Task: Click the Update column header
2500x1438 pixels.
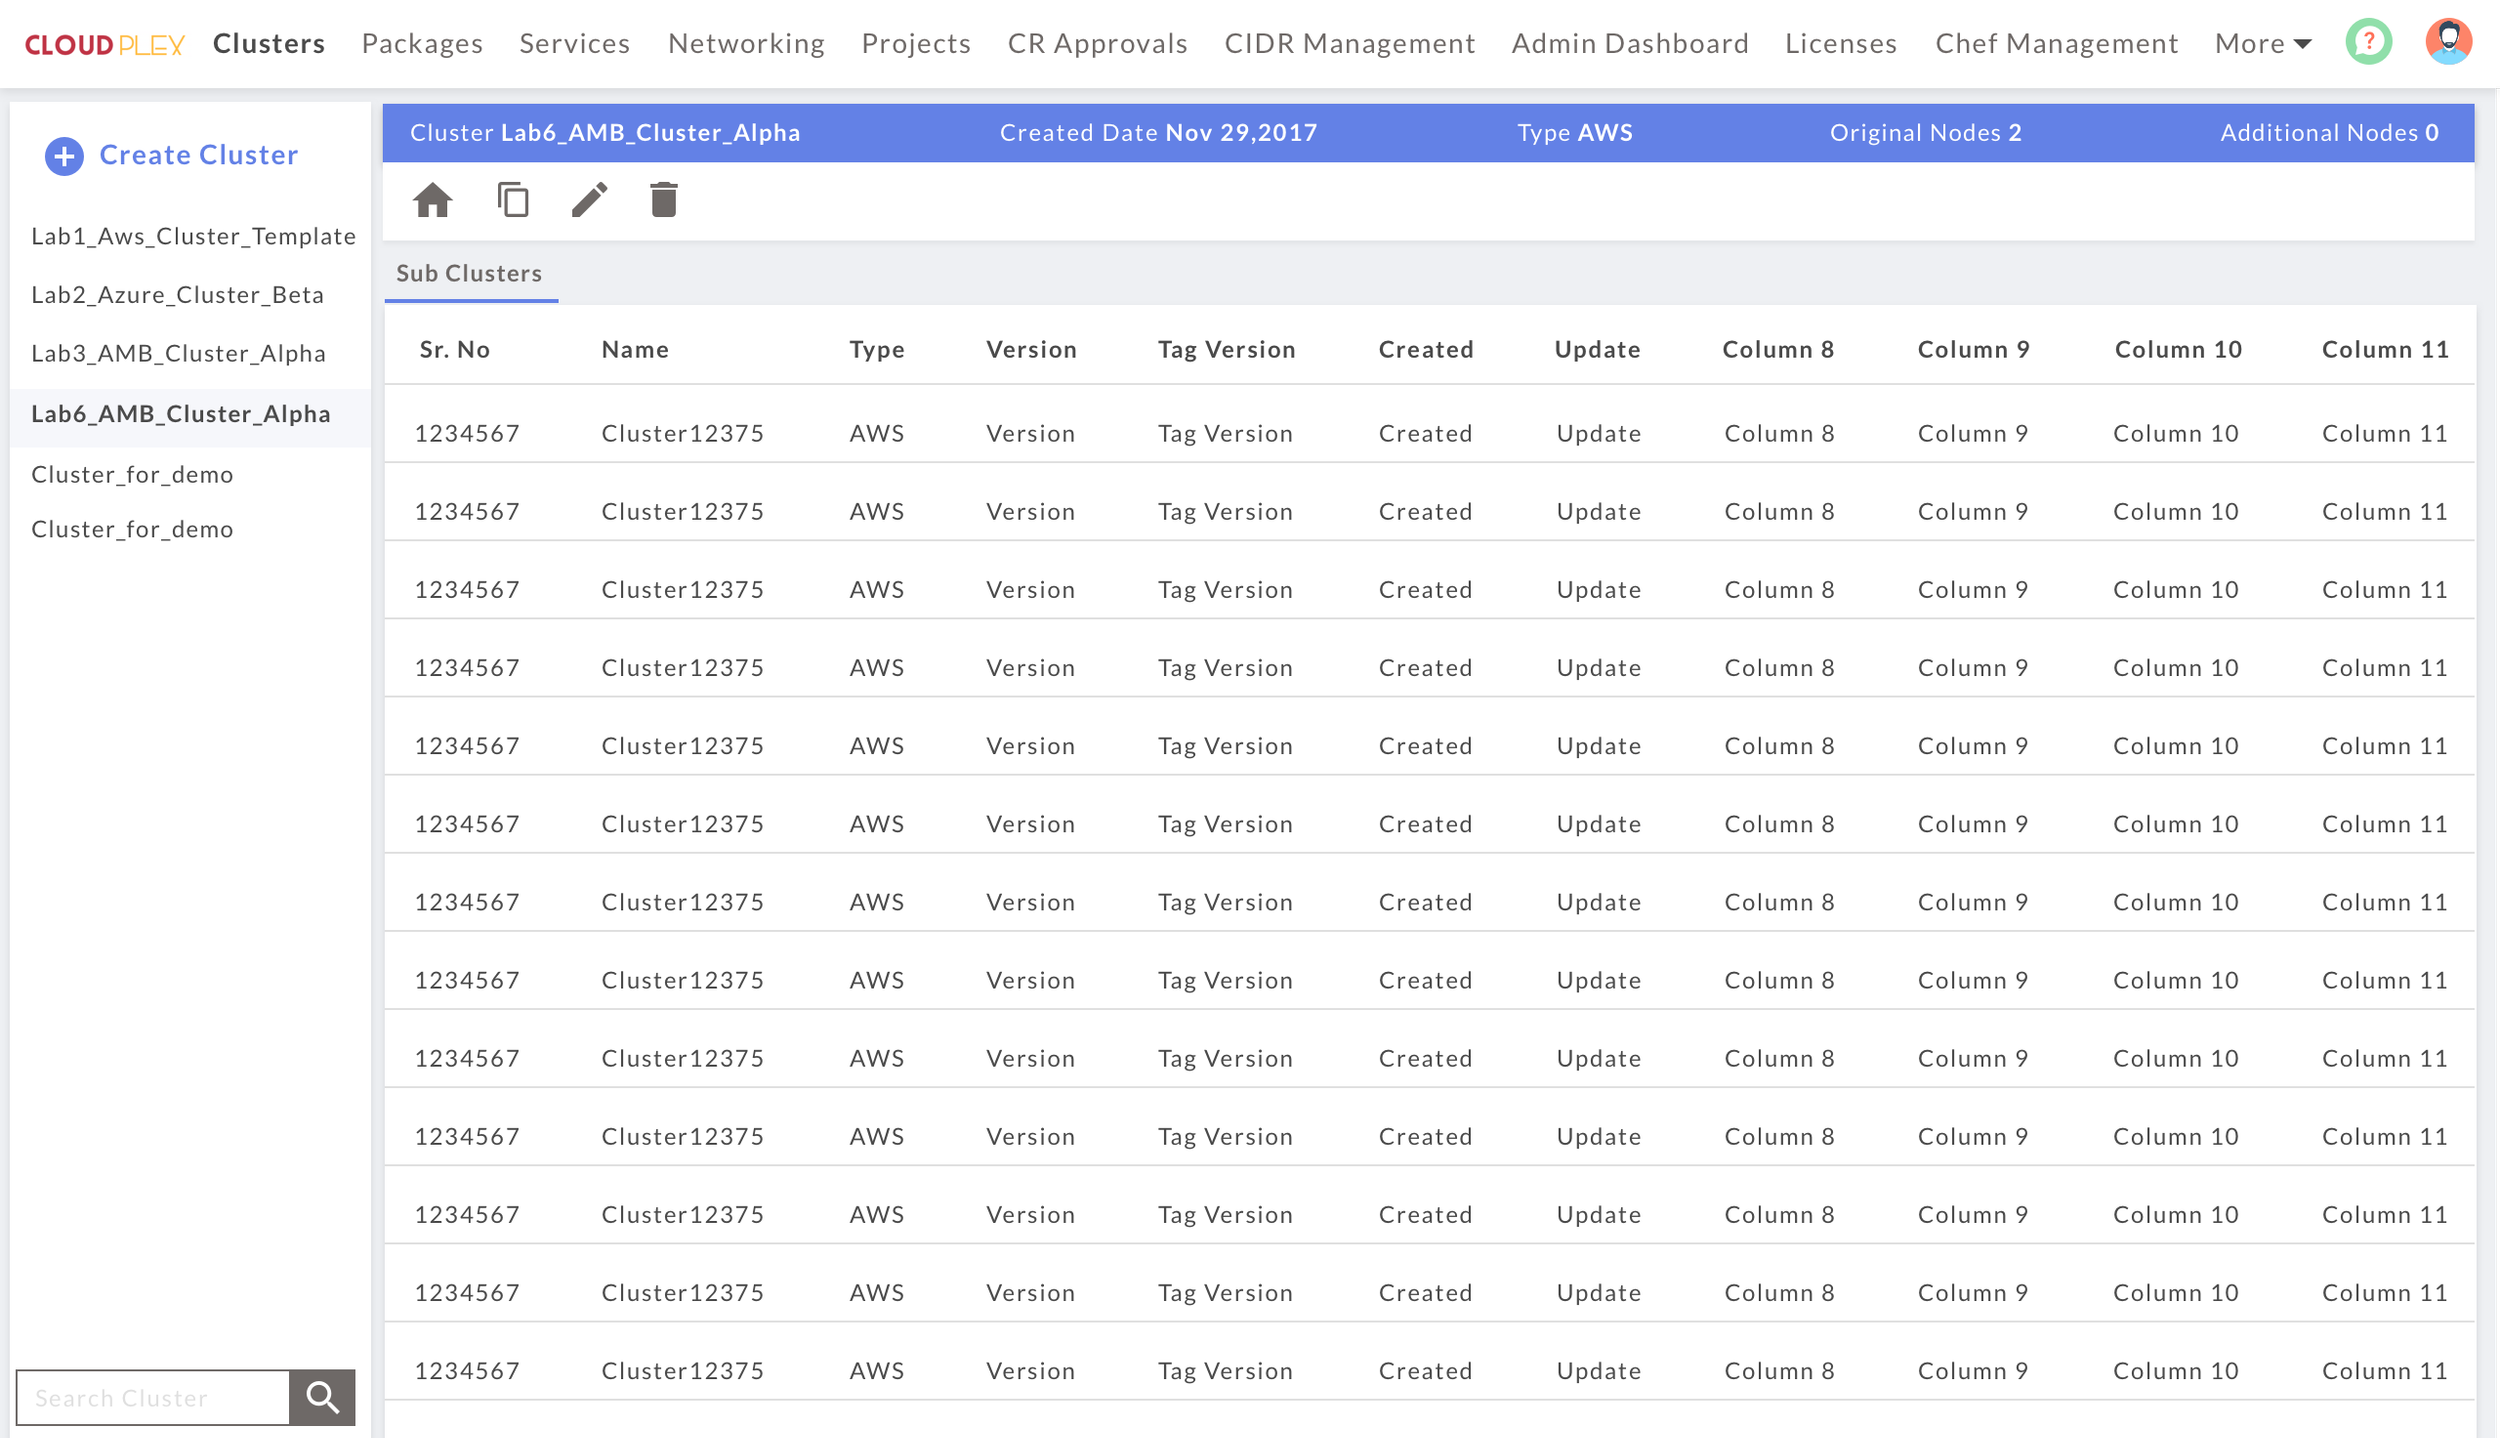Action: coord(1597,349)
